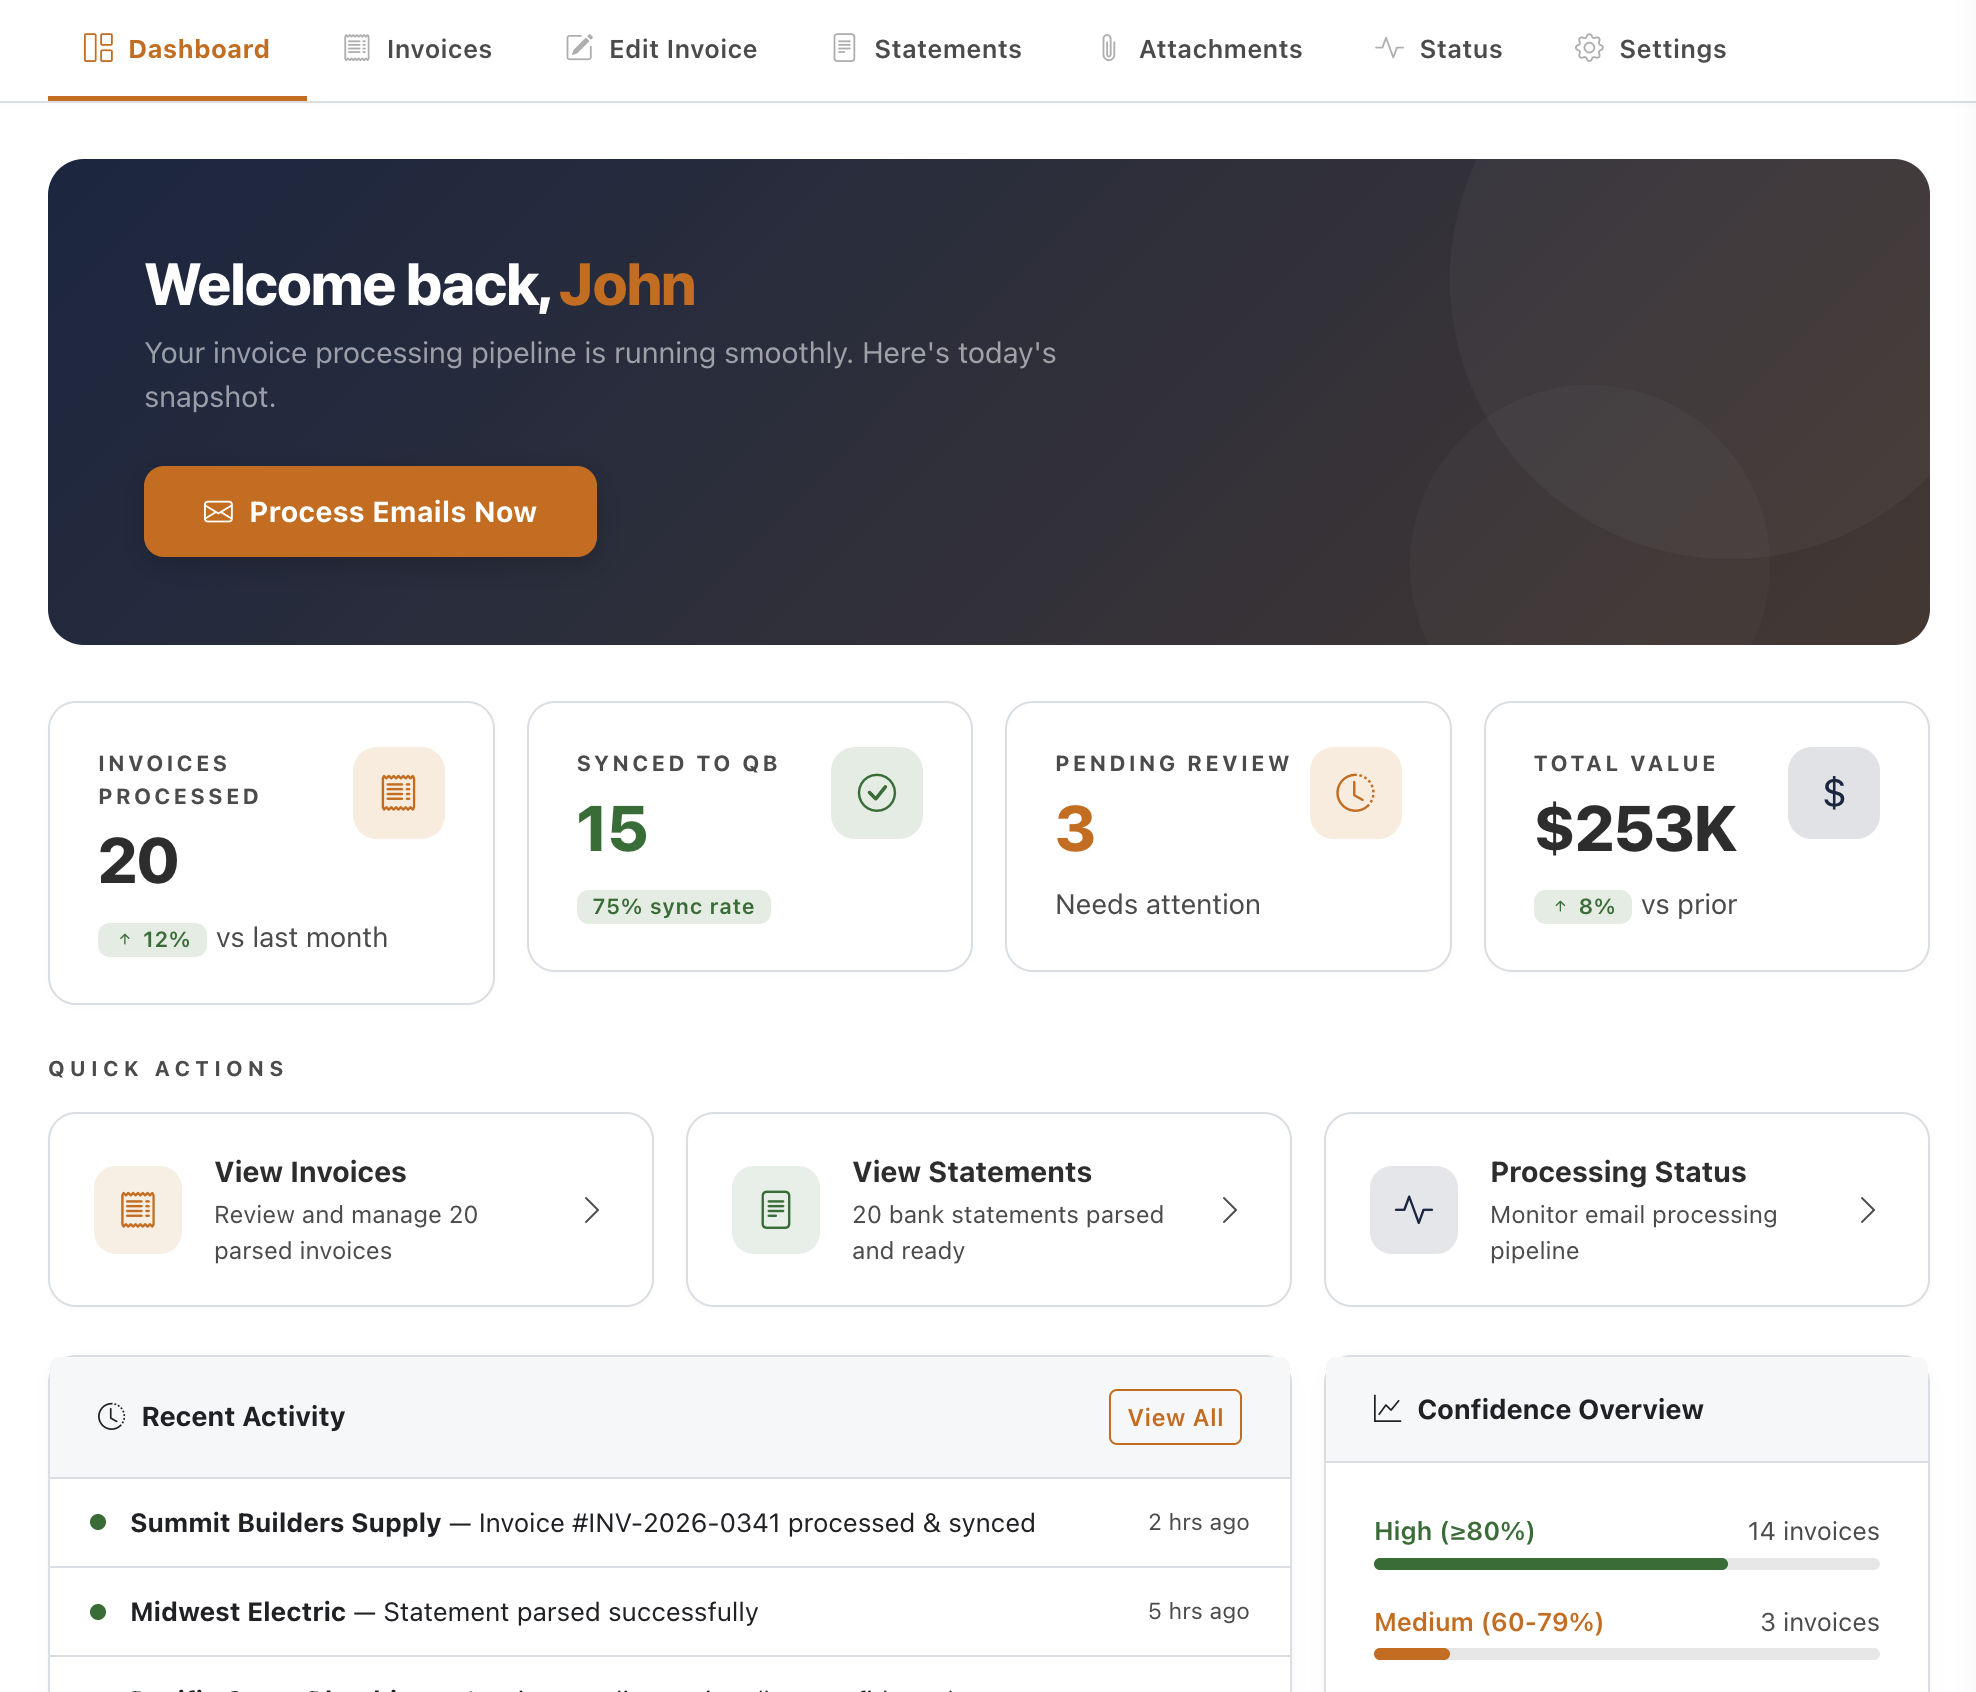Go to the Edit Invoice tab
This screenshot has height=1692, width=1976.
pyautogui.click(x=661, y=49)
